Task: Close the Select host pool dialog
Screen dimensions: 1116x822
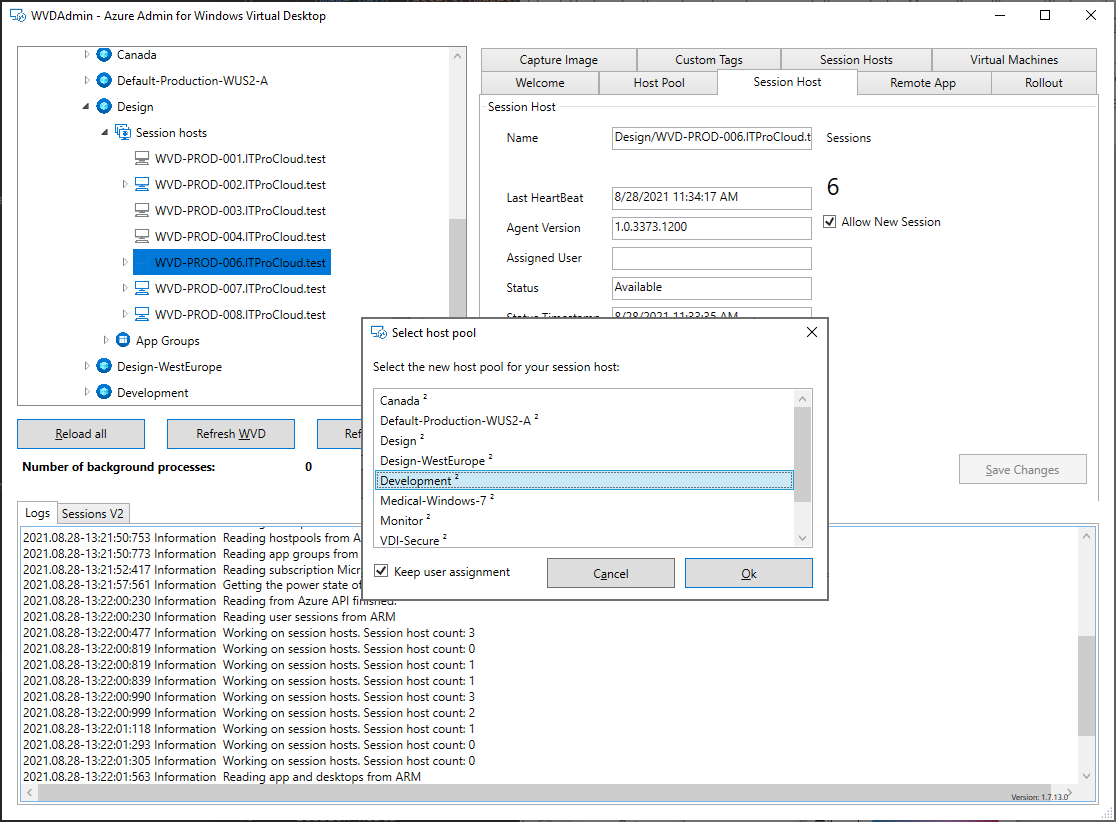Action: [811, 332]
